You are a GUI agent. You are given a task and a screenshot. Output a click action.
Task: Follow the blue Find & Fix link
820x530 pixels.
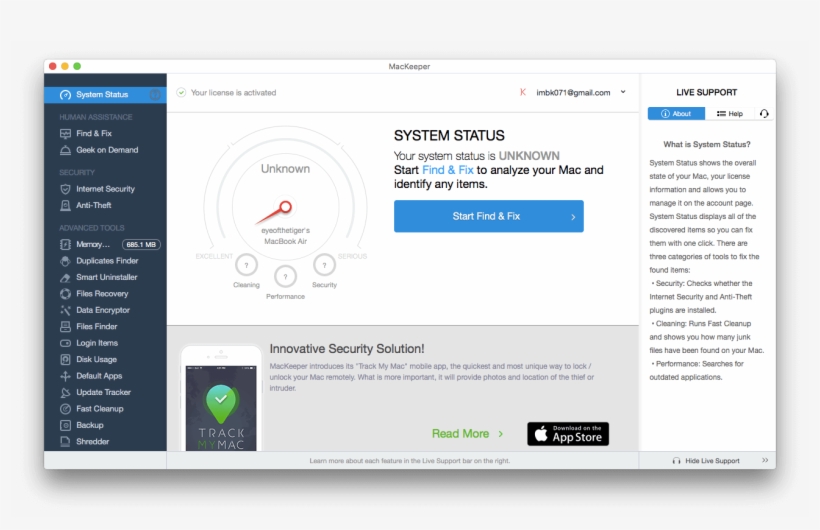point(448,170)
